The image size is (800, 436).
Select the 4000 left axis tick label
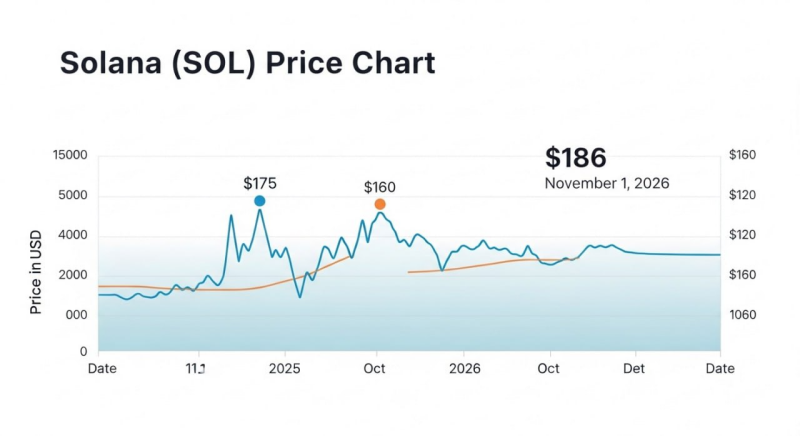point(72,235)
